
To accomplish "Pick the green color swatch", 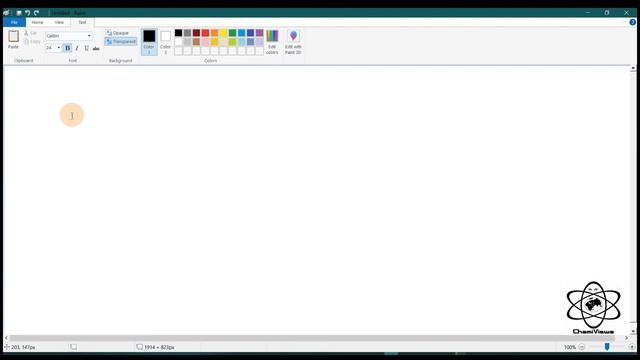I will point(232,33).
